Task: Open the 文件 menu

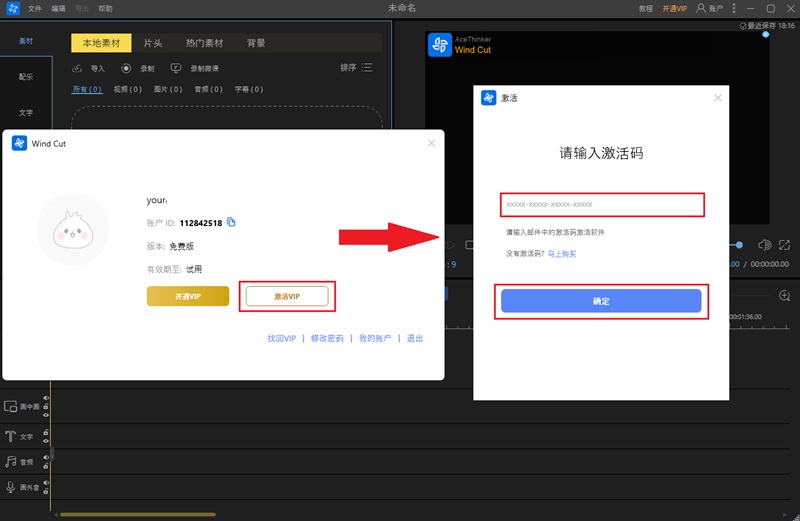Action: [x=35, y=9]
